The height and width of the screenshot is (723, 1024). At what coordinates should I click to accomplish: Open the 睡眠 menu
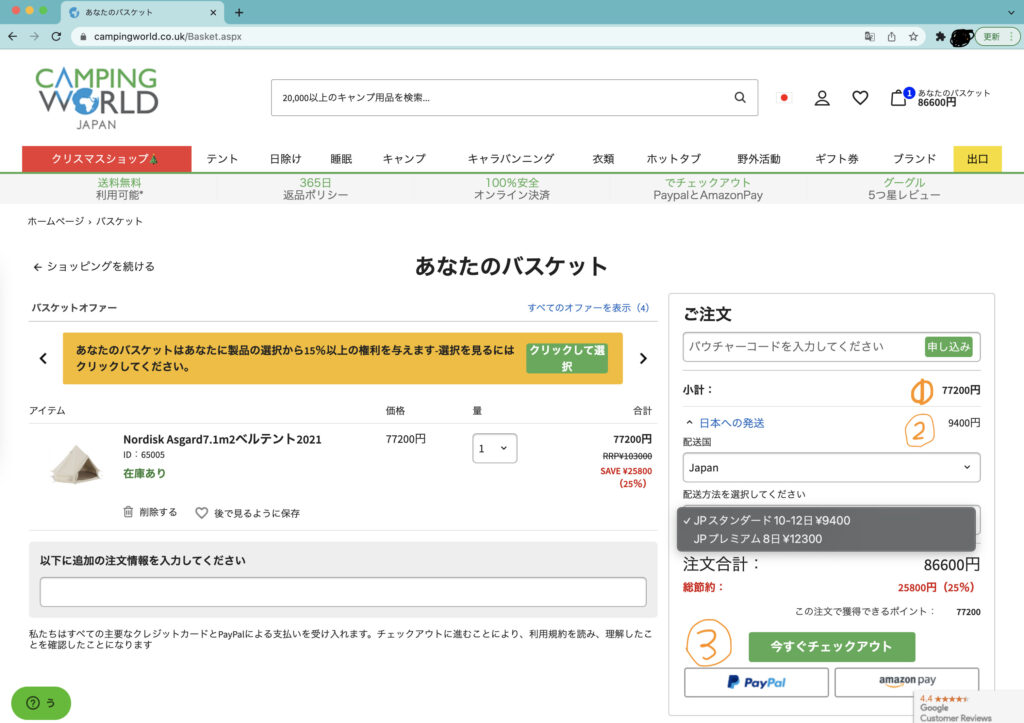point(341,159)
